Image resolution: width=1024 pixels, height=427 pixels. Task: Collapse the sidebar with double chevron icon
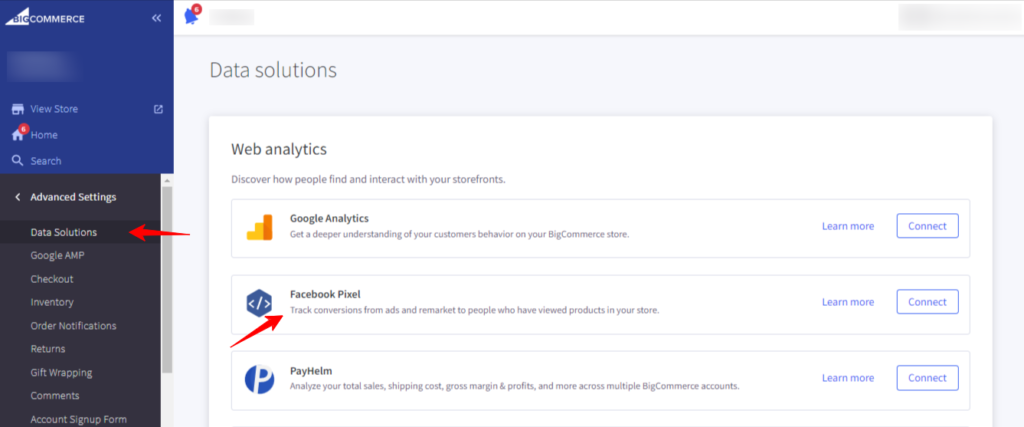tap(156, 18)
